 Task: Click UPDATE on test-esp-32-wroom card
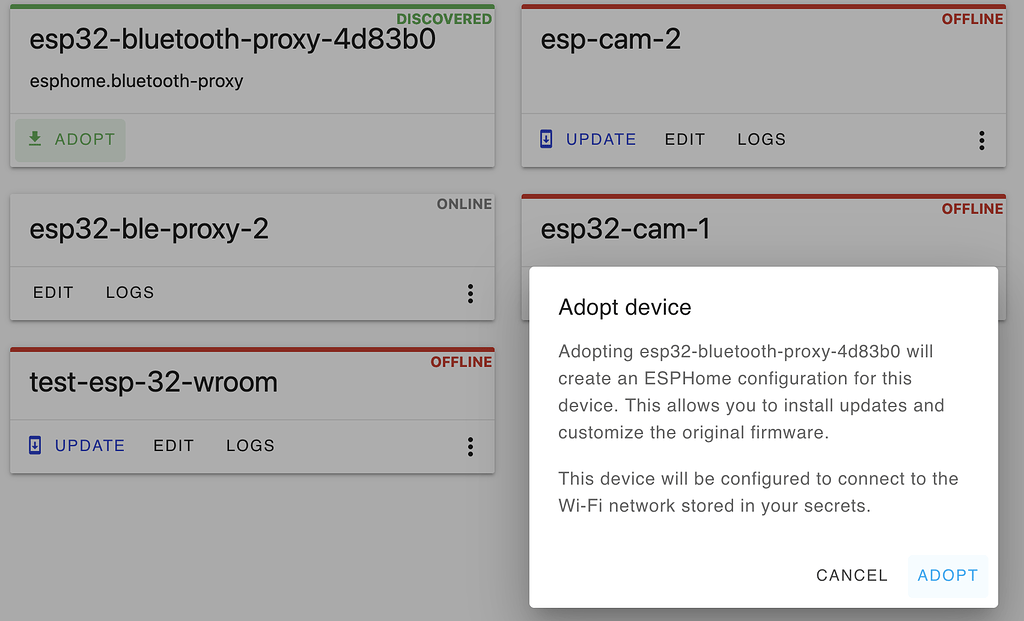(x=89, y=446)
